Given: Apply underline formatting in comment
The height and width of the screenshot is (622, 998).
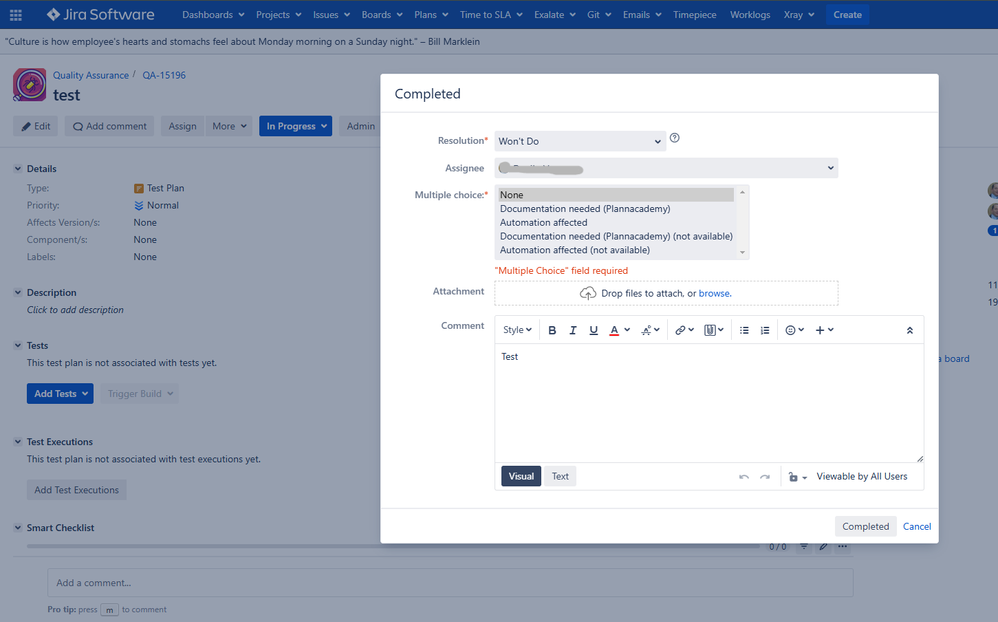Looking at the screenshot, I should [594, 330].
